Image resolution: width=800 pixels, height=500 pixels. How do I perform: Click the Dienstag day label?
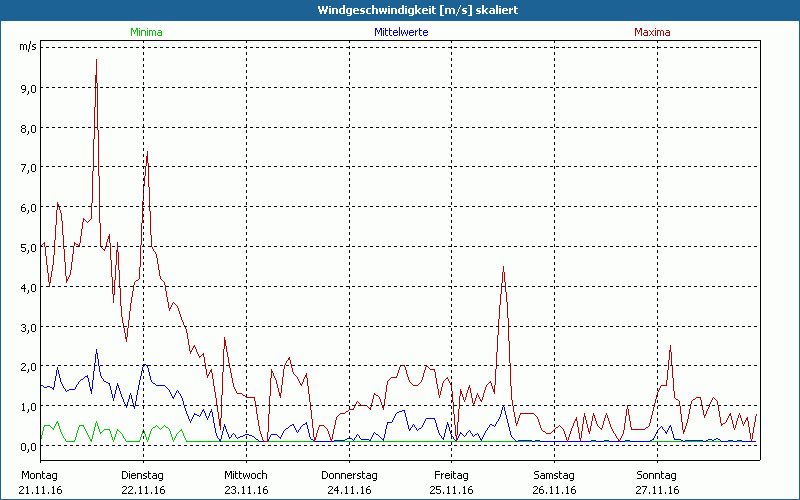click(x=141, y=474)
